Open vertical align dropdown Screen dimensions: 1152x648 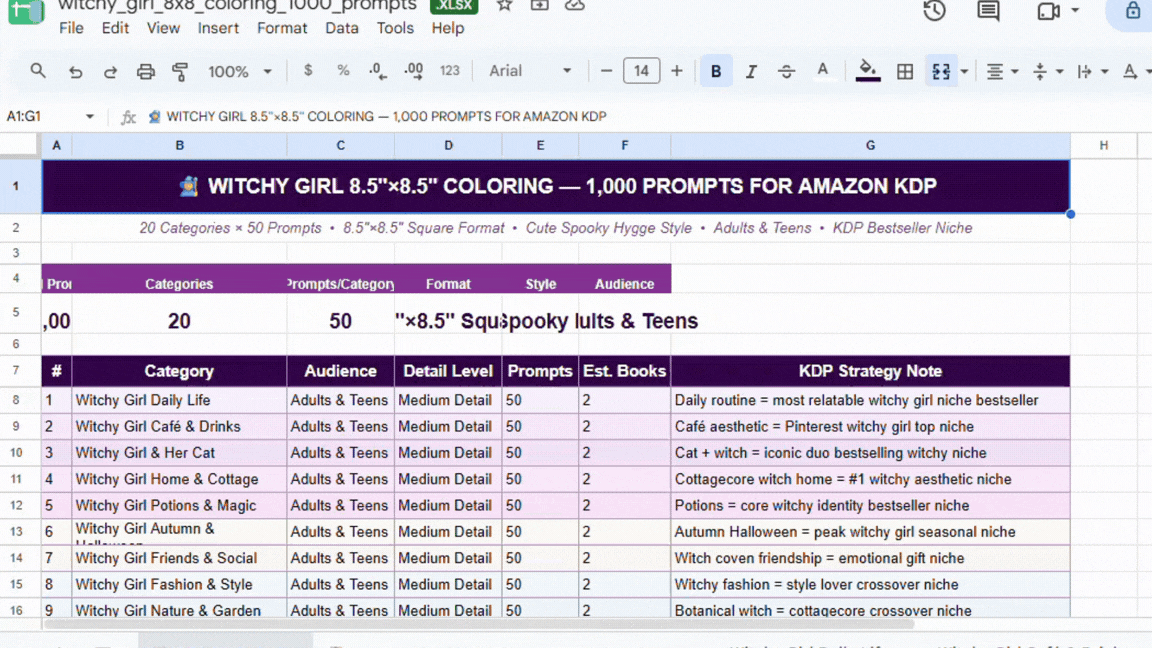coord(1048,71)
